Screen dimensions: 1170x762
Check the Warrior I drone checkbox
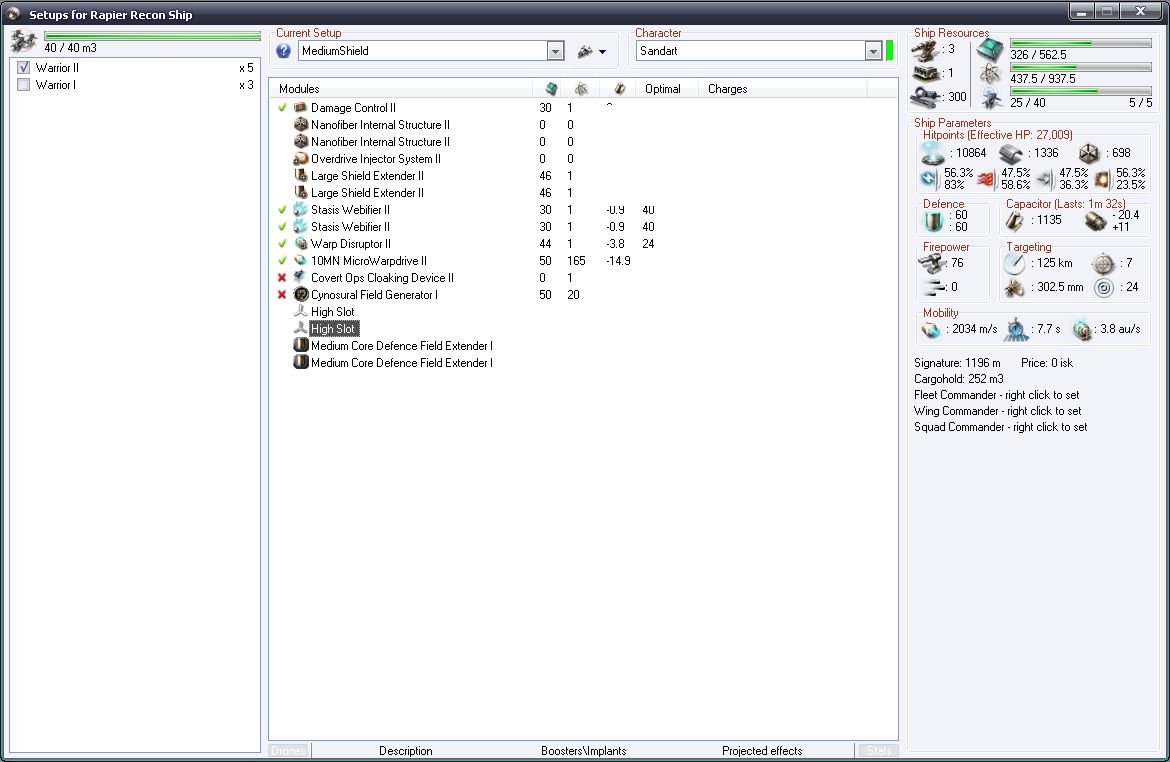click(x=24, y=85)
